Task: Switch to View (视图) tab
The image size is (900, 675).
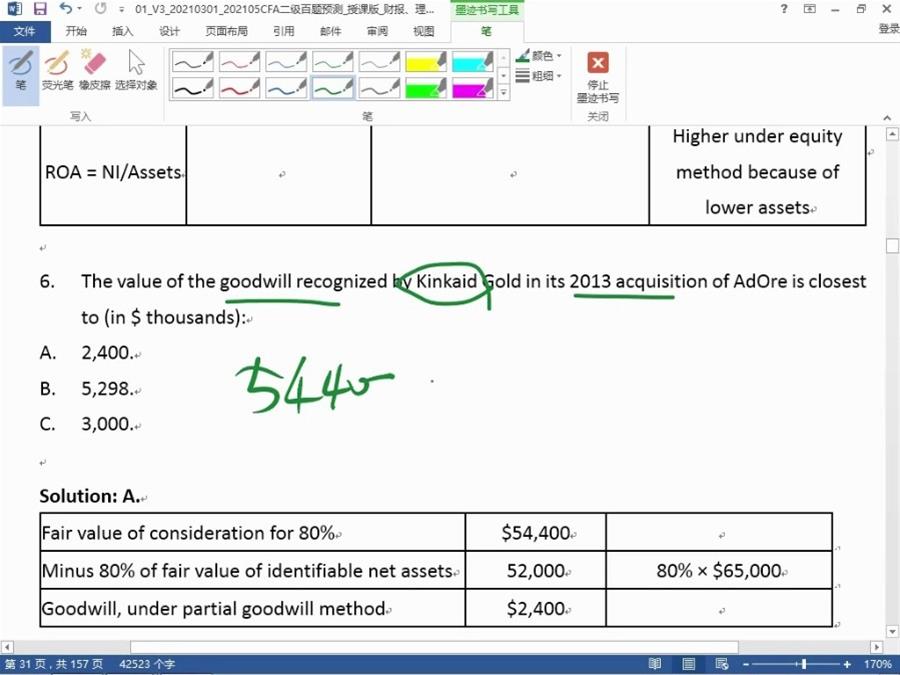Action: coord(424,31)
